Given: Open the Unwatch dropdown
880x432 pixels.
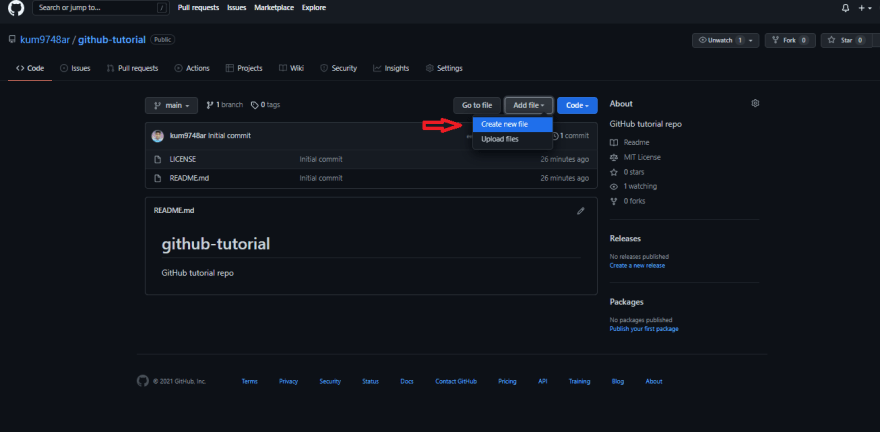Looking at the screenshot, I should [726, 40].
